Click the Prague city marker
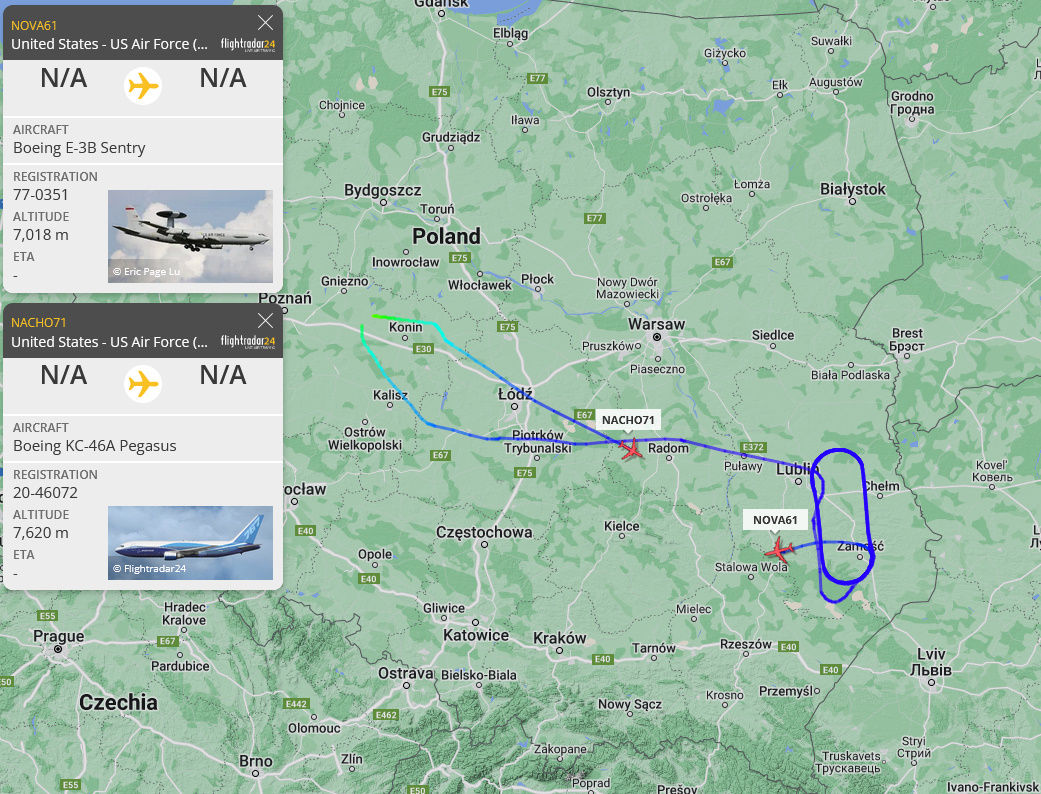The width and height of the screenshot is (1041, 794). point(58,649)
